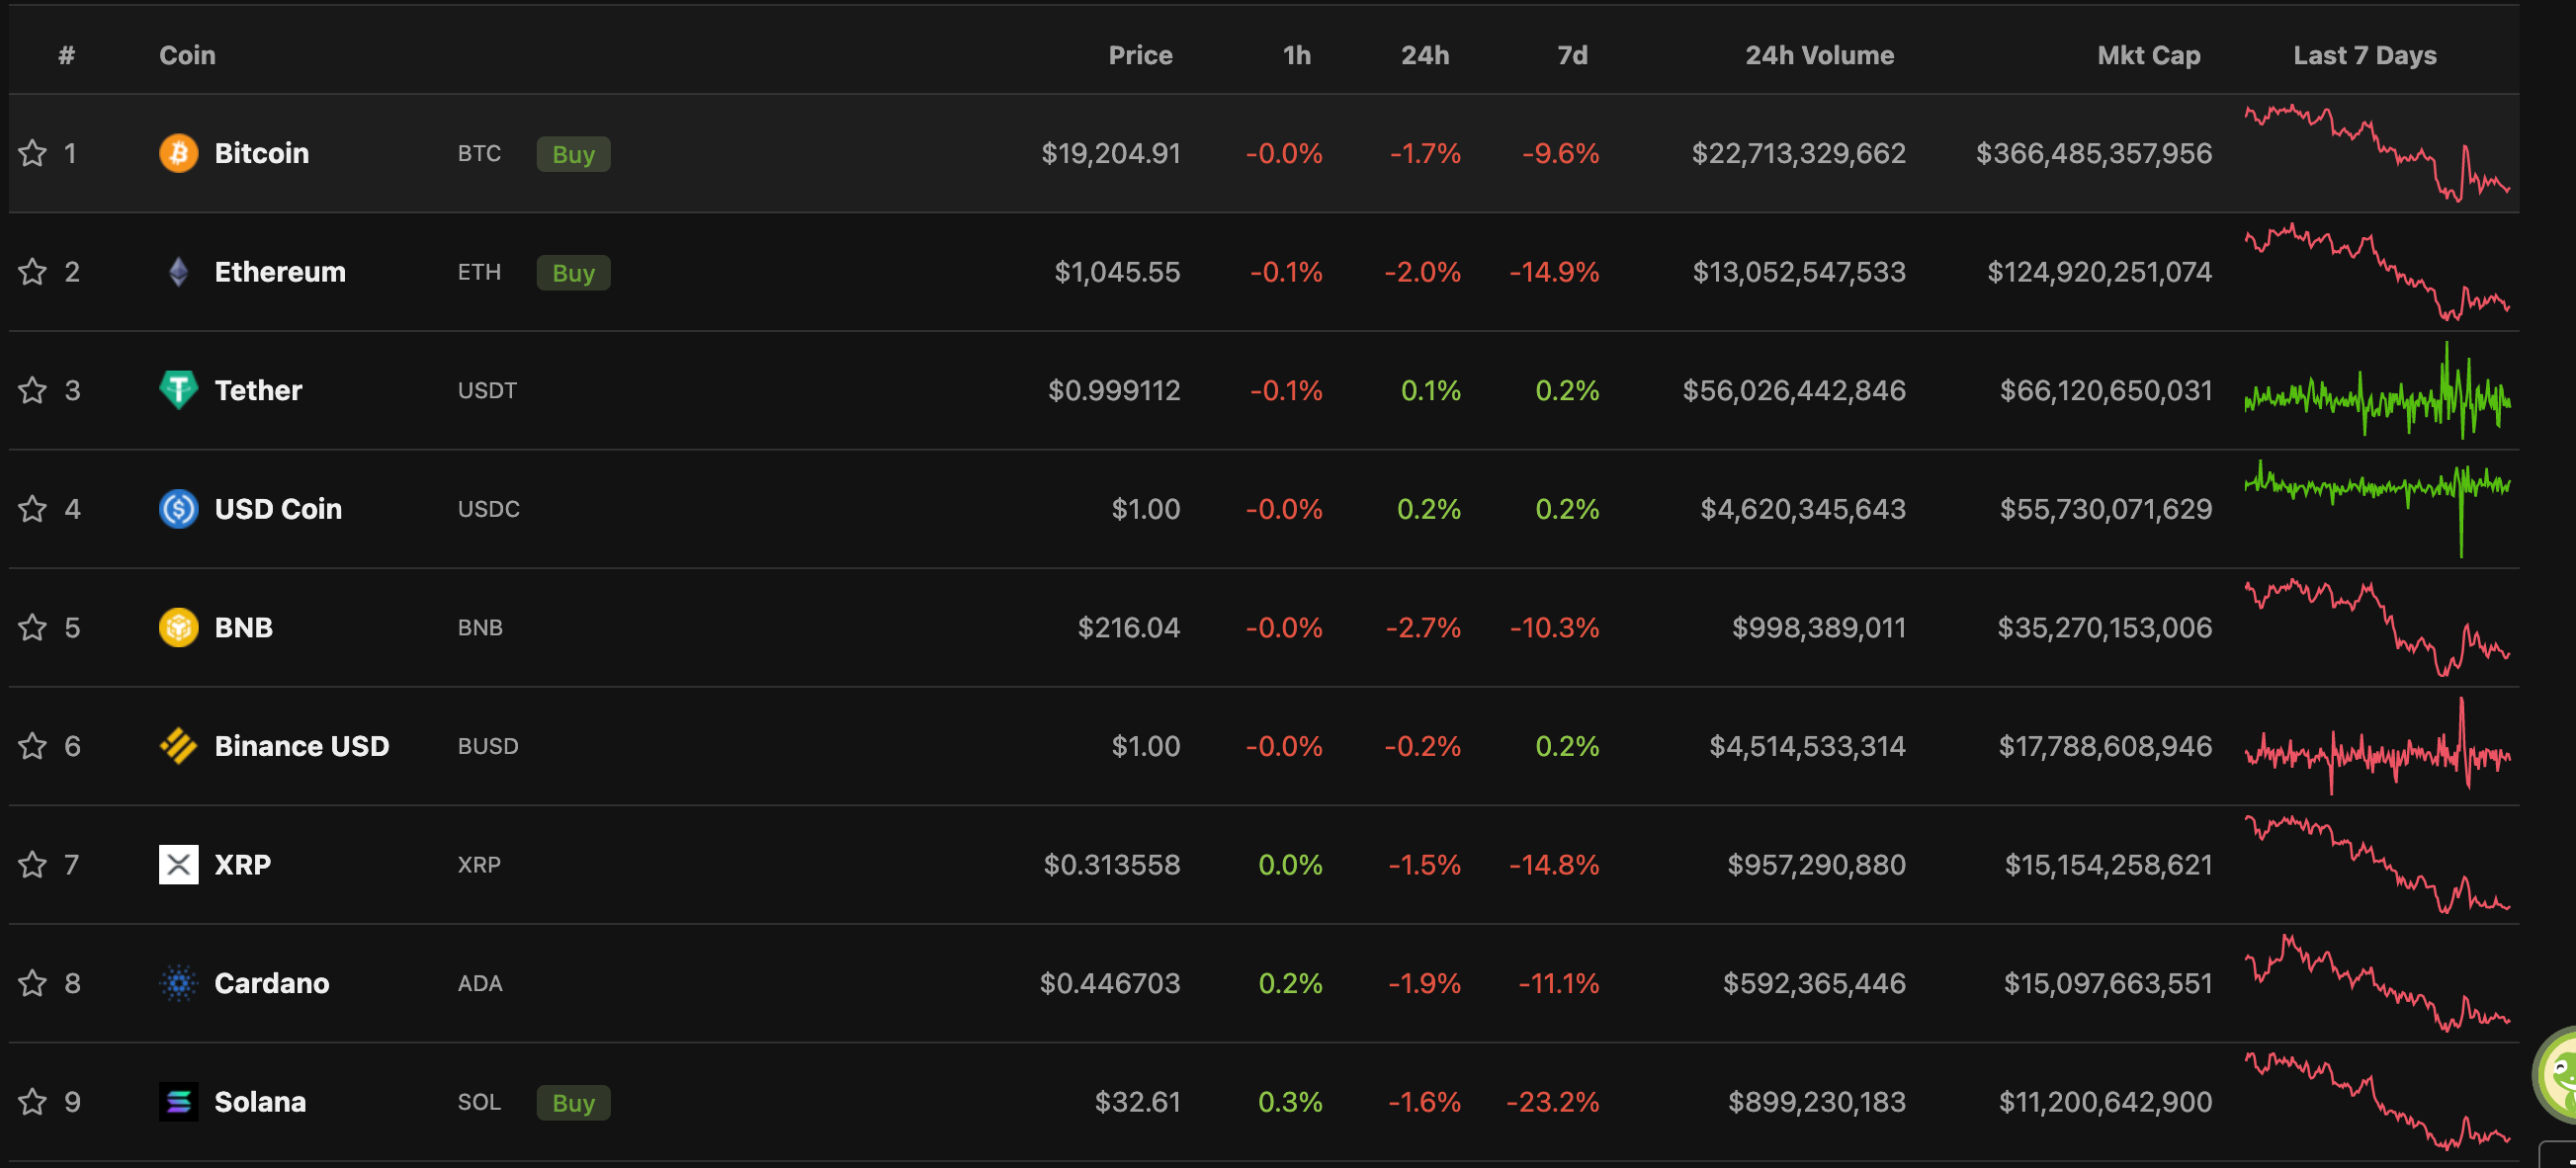Screen dimensions: 2576x1168
Task: Click the Bitcoin coin logo icon
Action: point(178,153)
